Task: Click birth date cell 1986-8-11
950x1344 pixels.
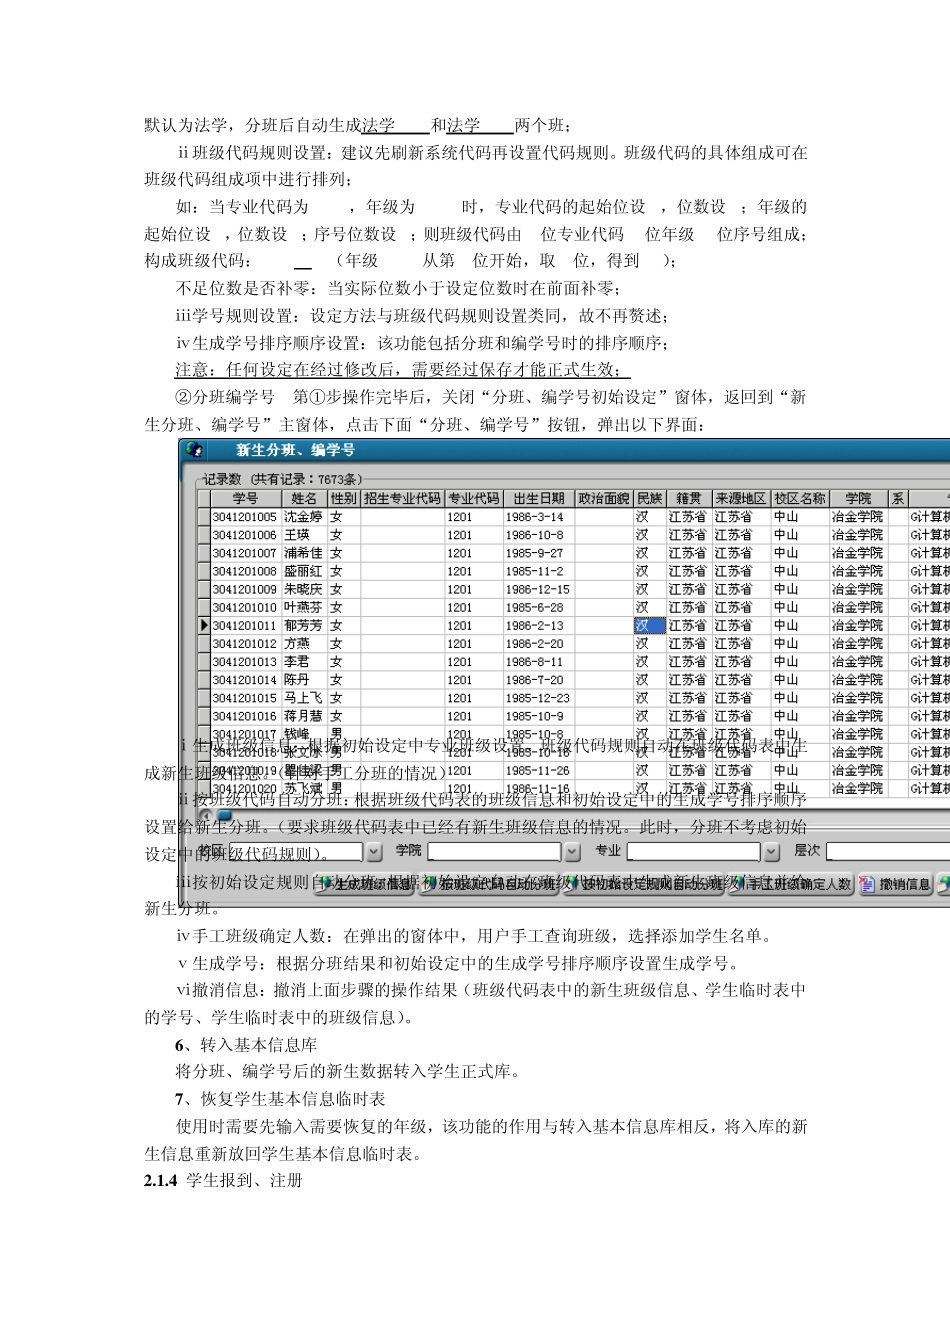Action: [x=538, y=661]
